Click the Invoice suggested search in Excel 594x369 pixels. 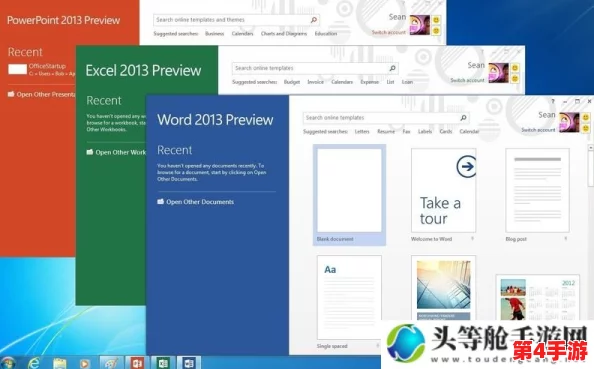pyautogui.click(x=315, y=82)
